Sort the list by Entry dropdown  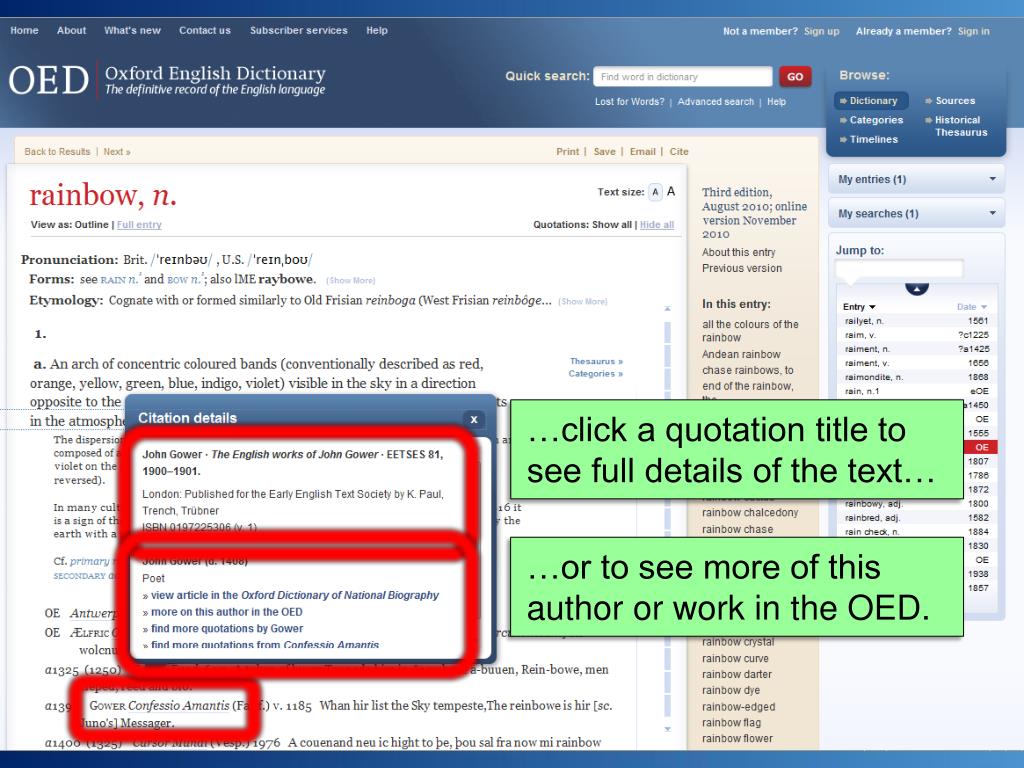coord(859,307)
